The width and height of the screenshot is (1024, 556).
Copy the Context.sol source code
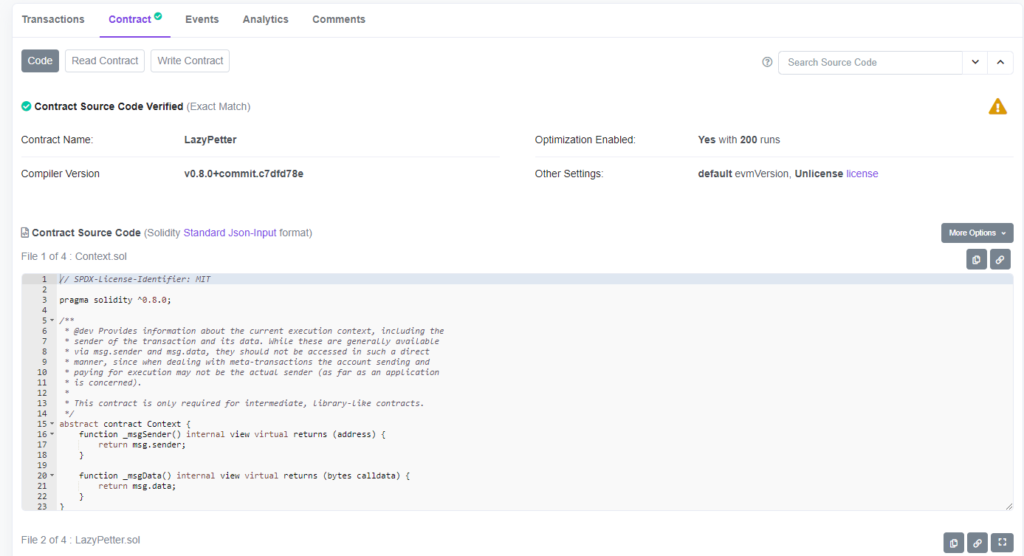tap(976, 260)
